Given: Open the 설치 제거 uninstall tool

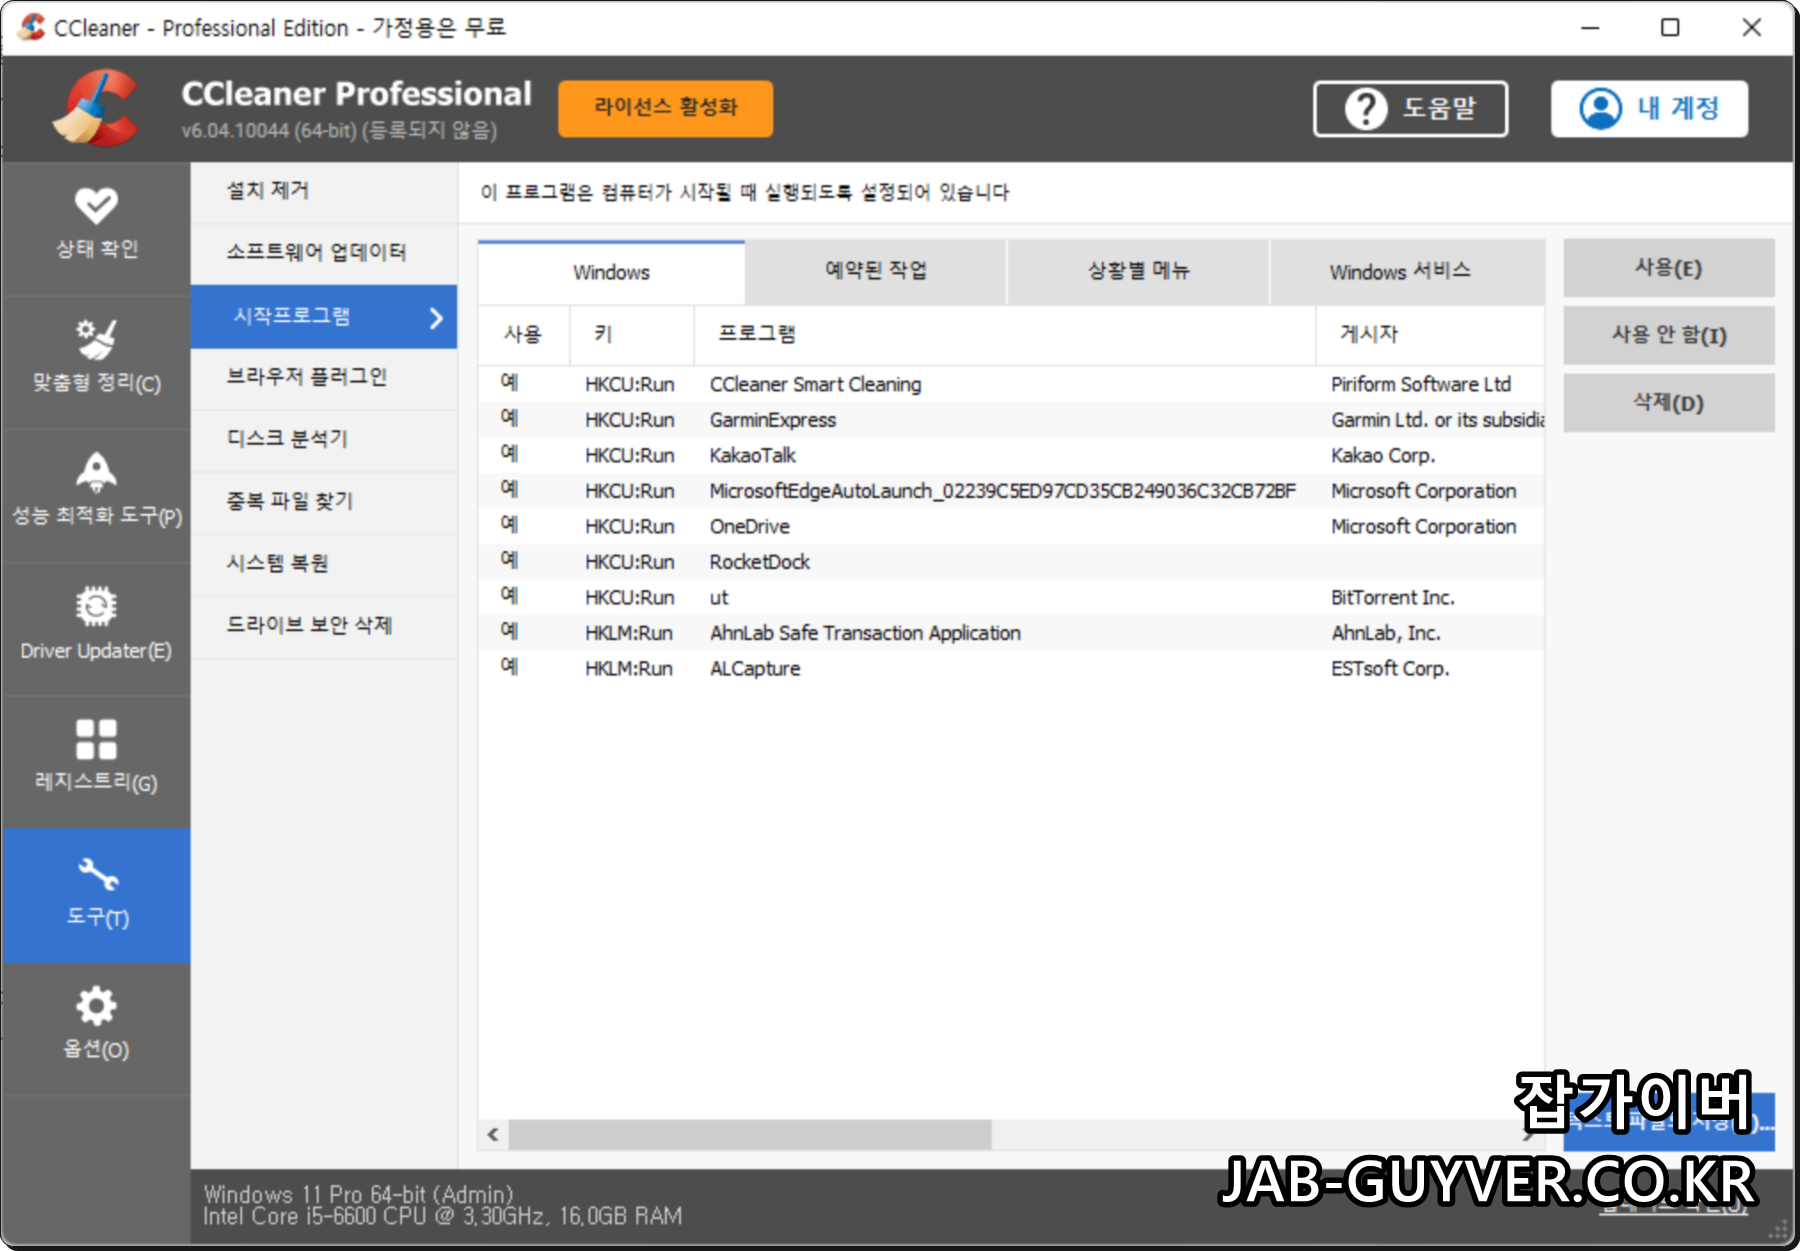Looking at the screenshot, I should [324, 191].
